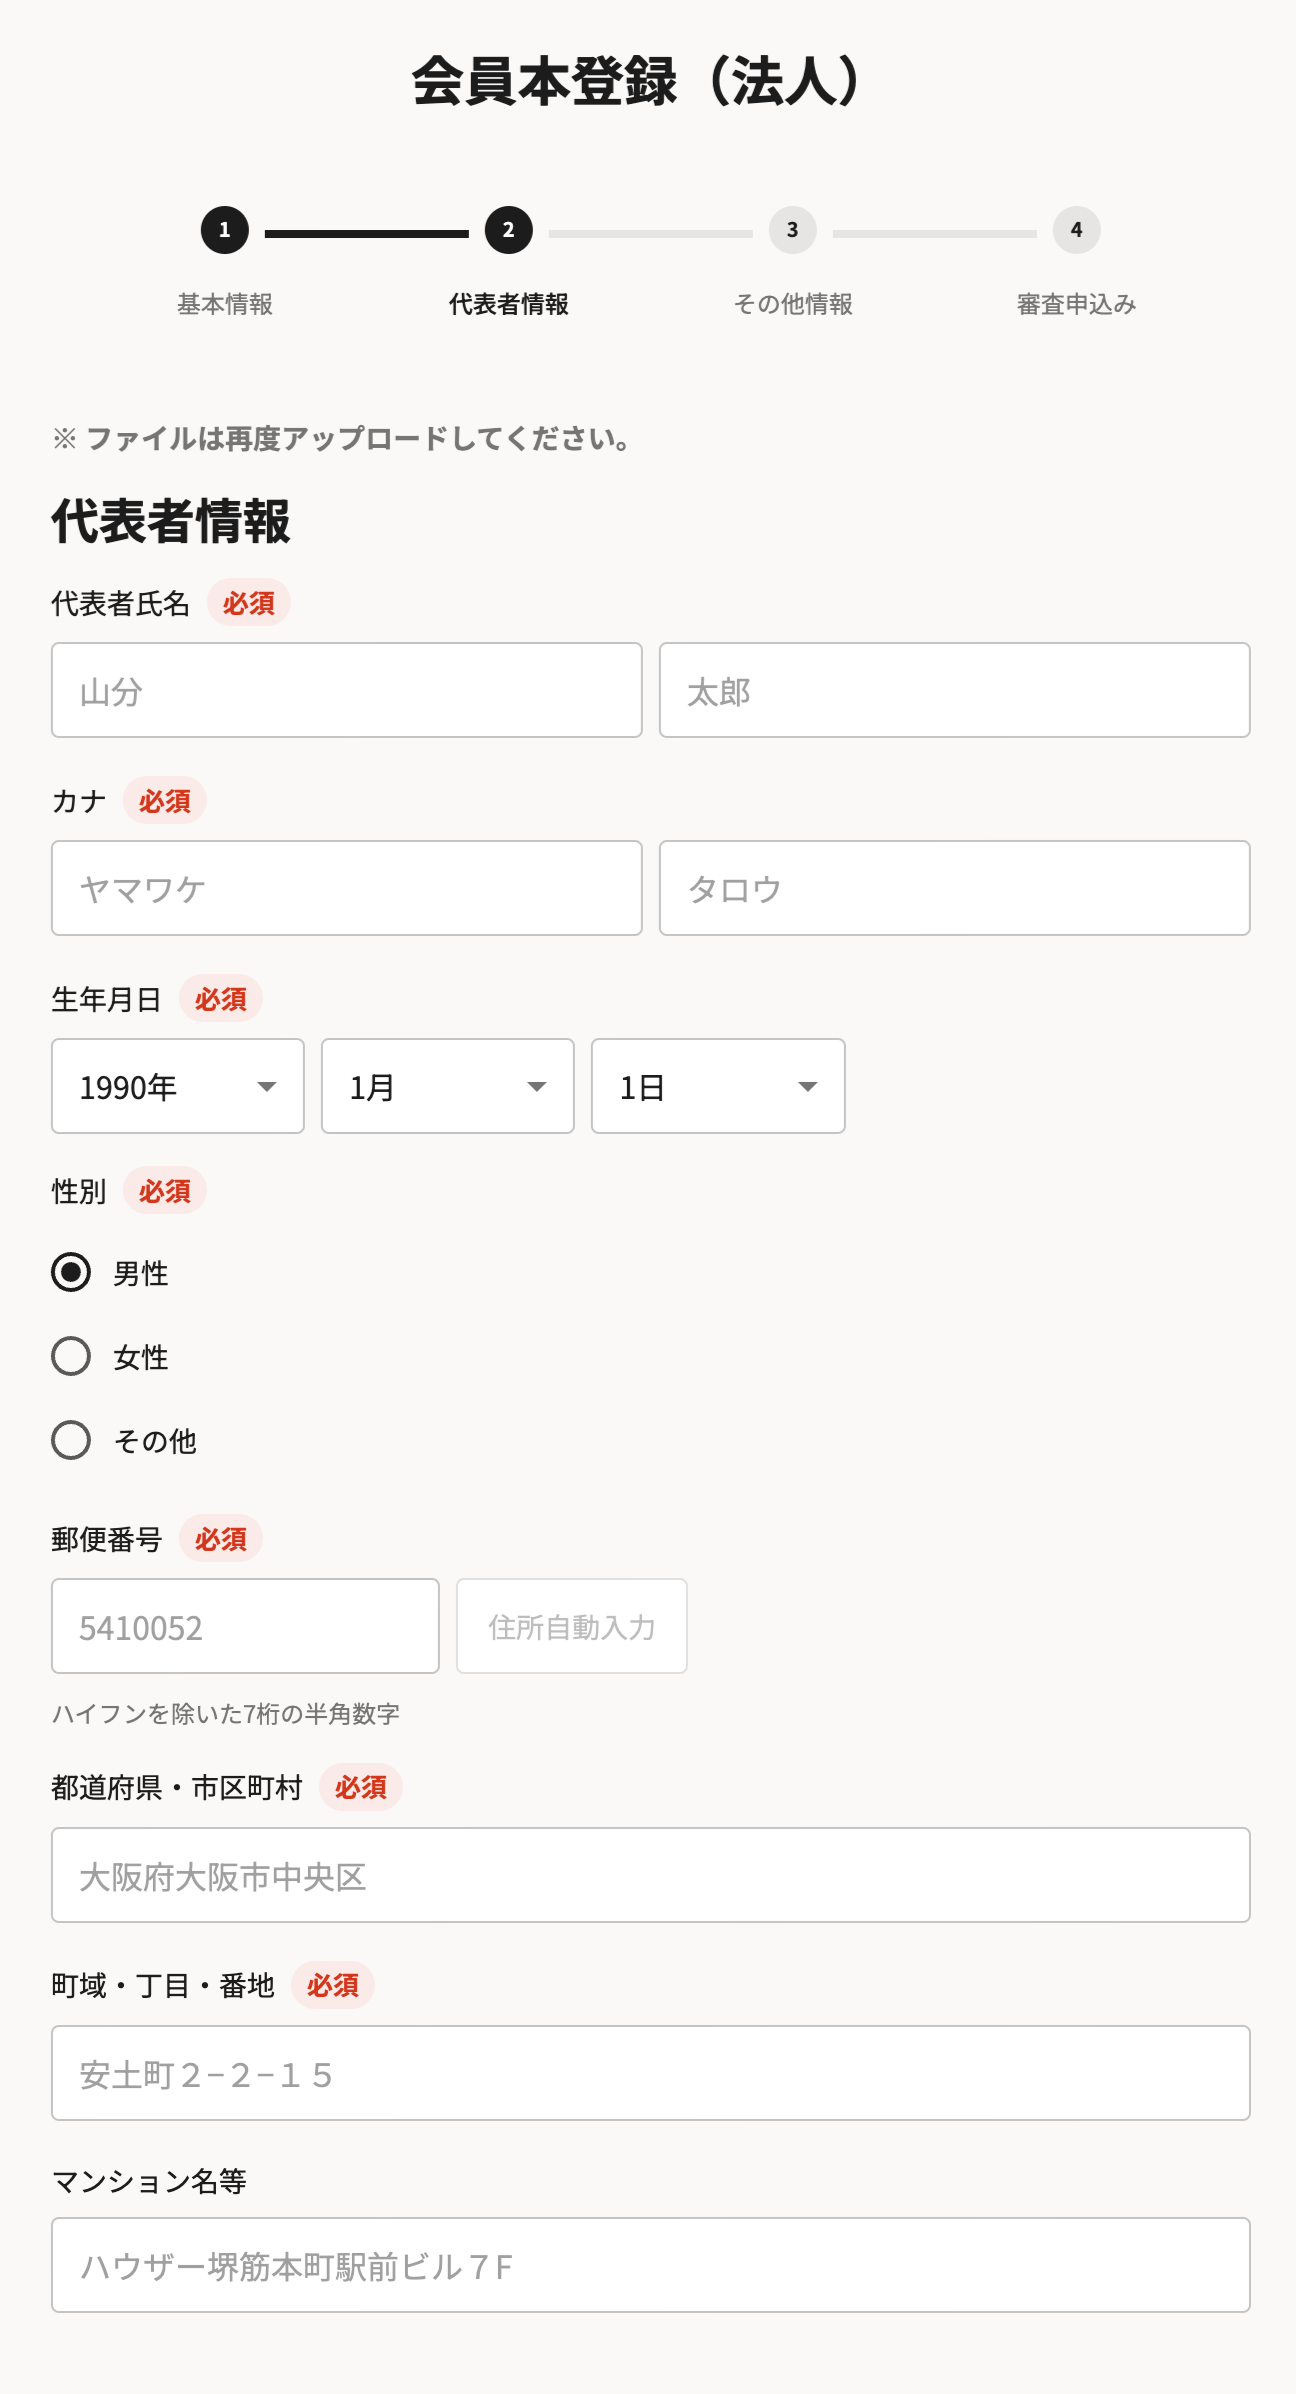The width and height of the screenshot is (1296, 2394).
Task: Click the 住所自動入力 button
Action: pos(572,1626)
